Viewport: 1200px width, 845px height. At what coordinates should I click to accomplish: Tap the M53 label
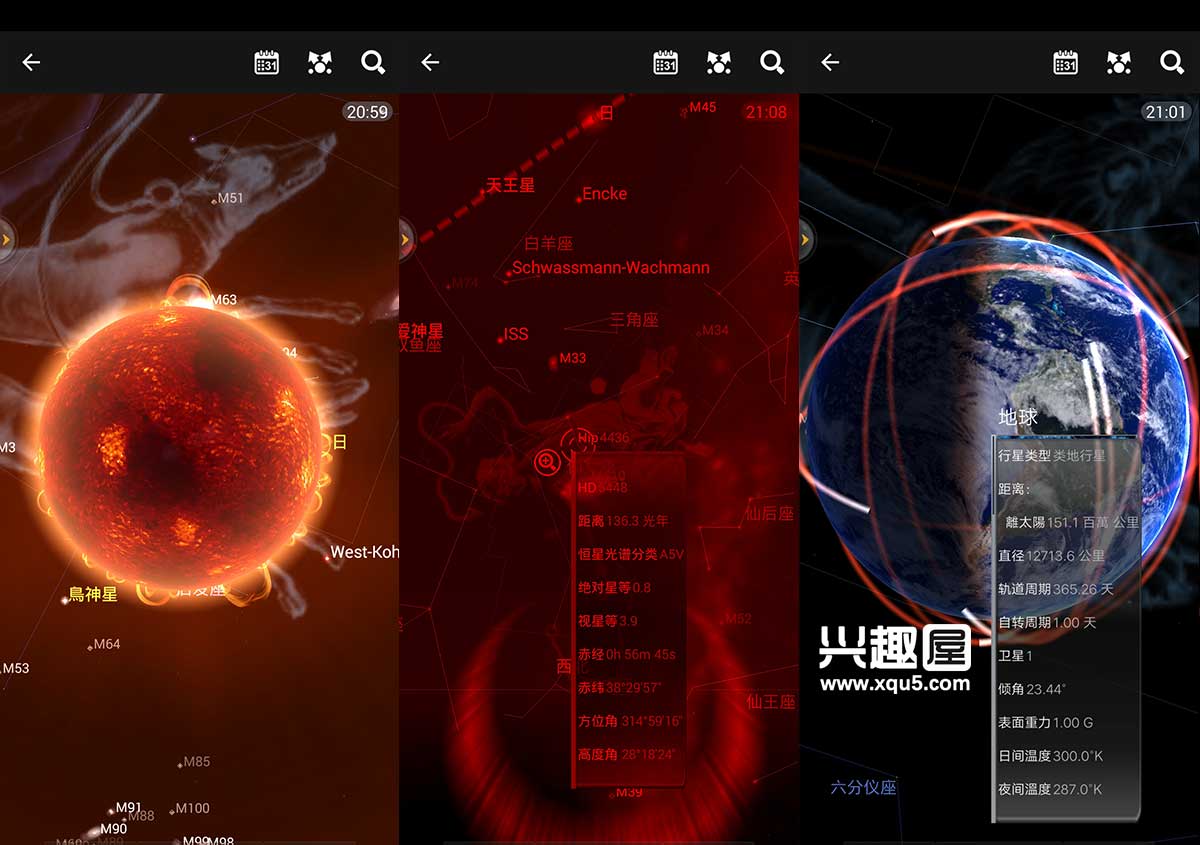[16, 668]
